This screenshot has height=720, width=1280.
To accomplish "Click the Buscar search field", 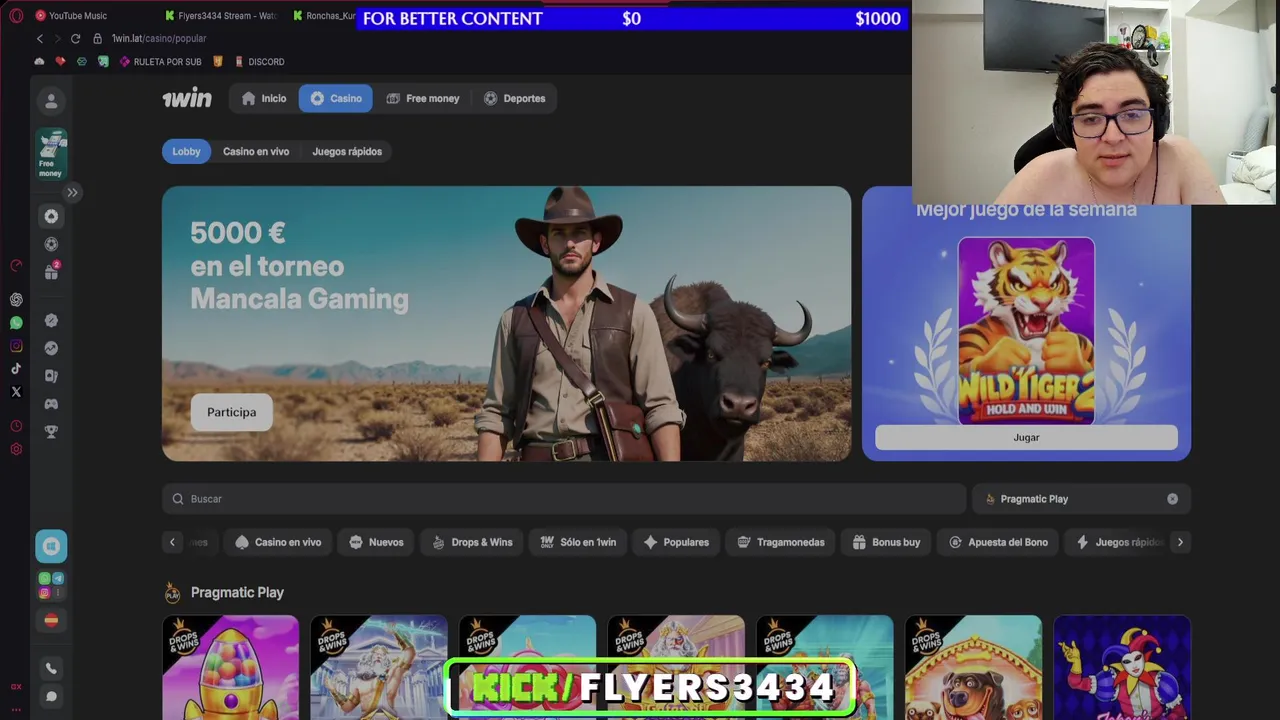I will (564, 499).
